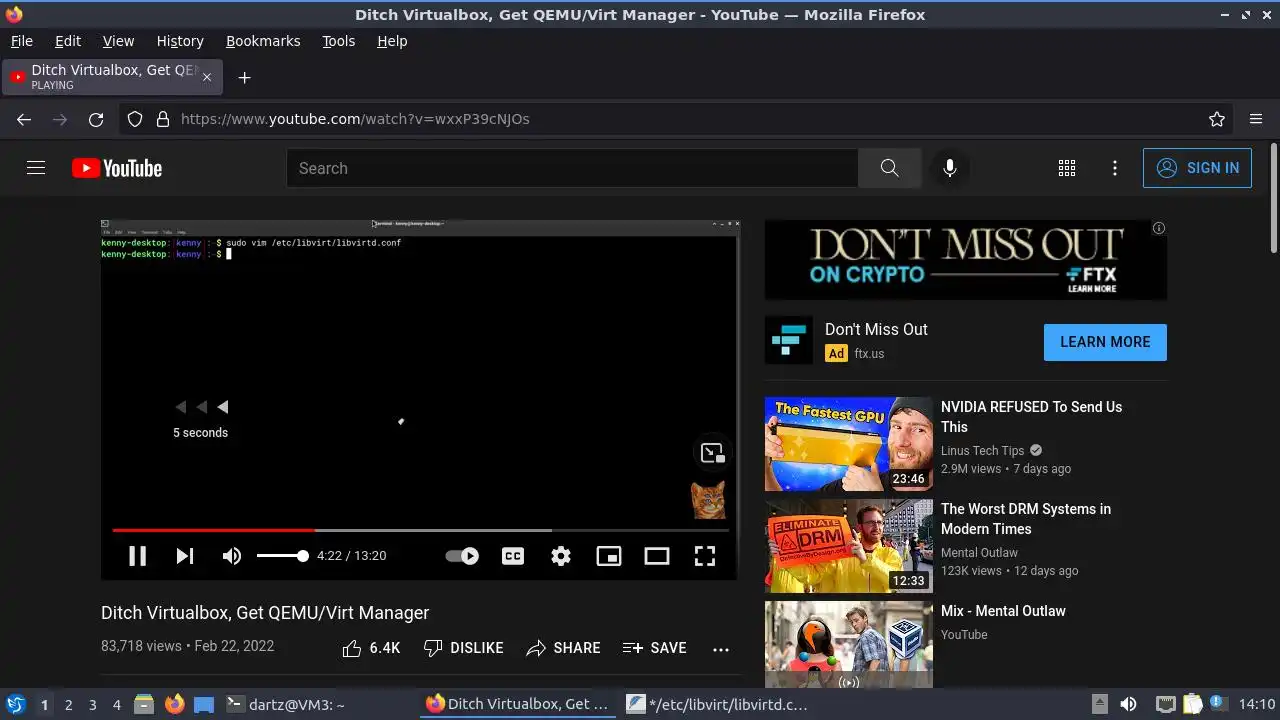Pause the video with the pause button
The image size is (1280, 720).
pyautogui.click(x=137, y=556)
